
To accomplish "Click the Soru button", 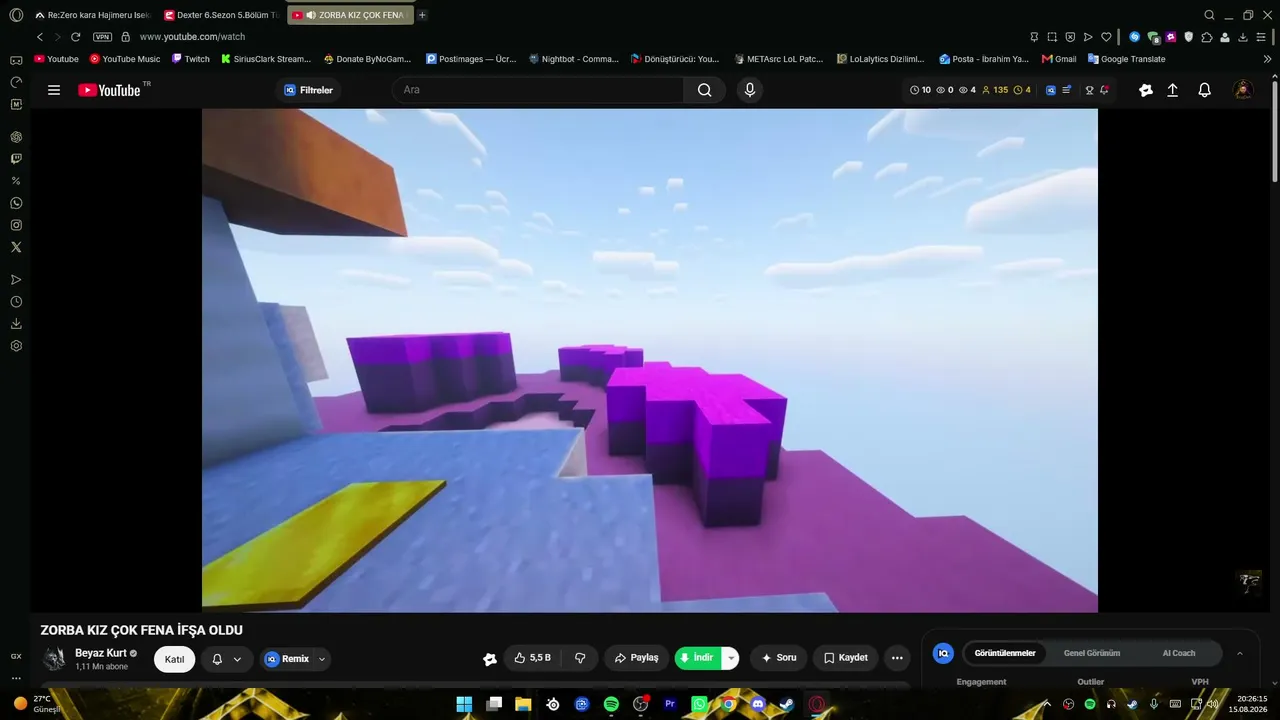I will coord(779,658).
